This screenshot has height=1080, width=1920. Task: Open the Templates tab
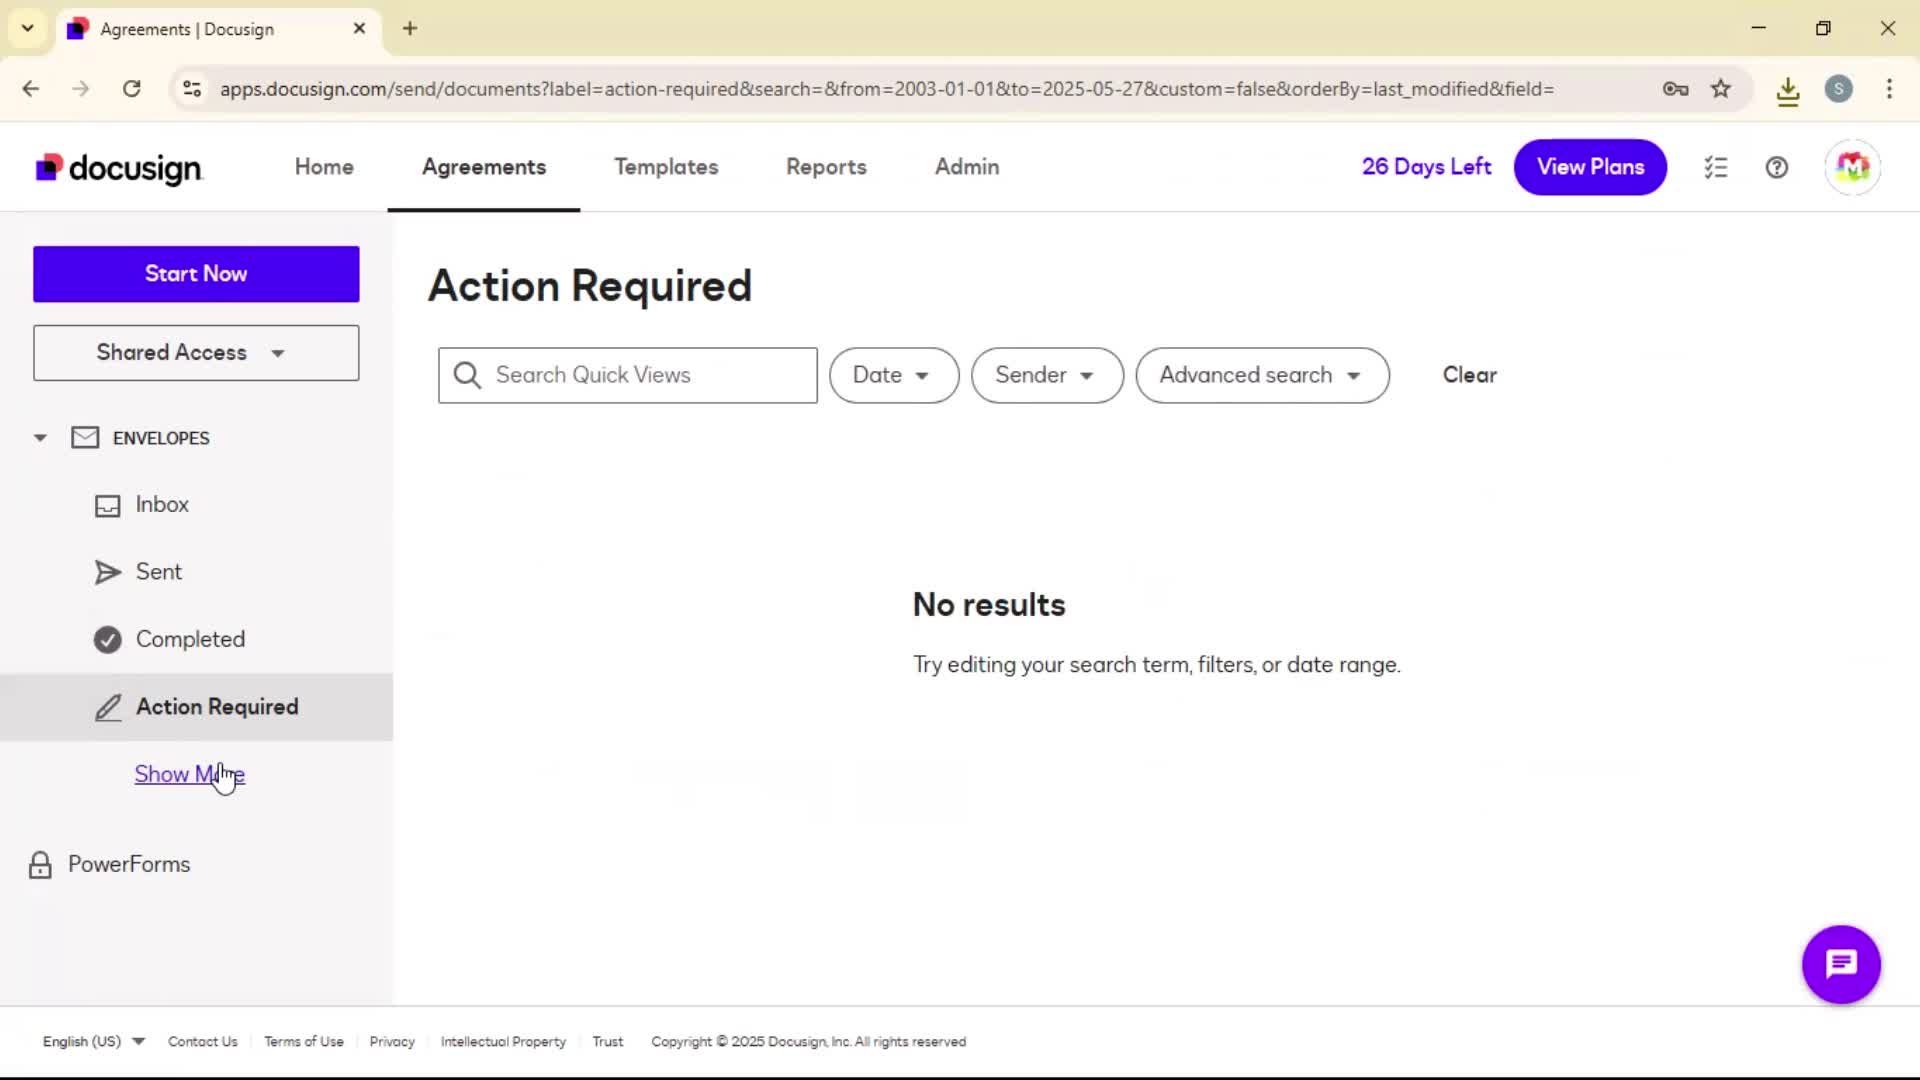[x=666, y=167]
